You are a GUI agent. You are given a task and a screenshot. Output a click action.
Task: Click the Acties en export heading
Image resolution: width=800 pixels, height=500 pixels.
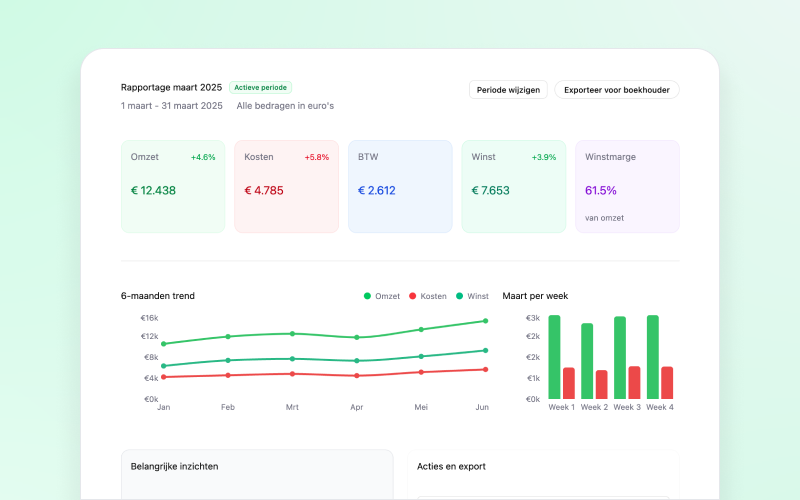click(451, 466)
